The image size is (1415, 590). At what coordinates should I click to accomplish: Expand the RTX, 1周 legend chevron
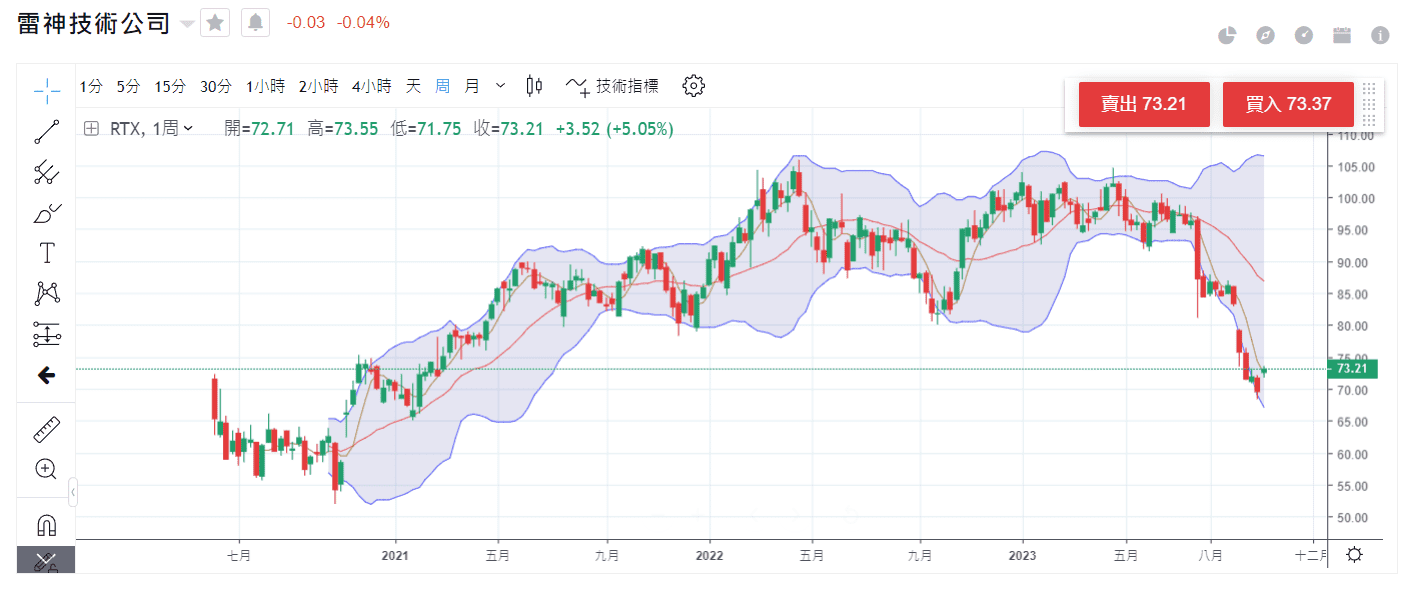point(188,128)
